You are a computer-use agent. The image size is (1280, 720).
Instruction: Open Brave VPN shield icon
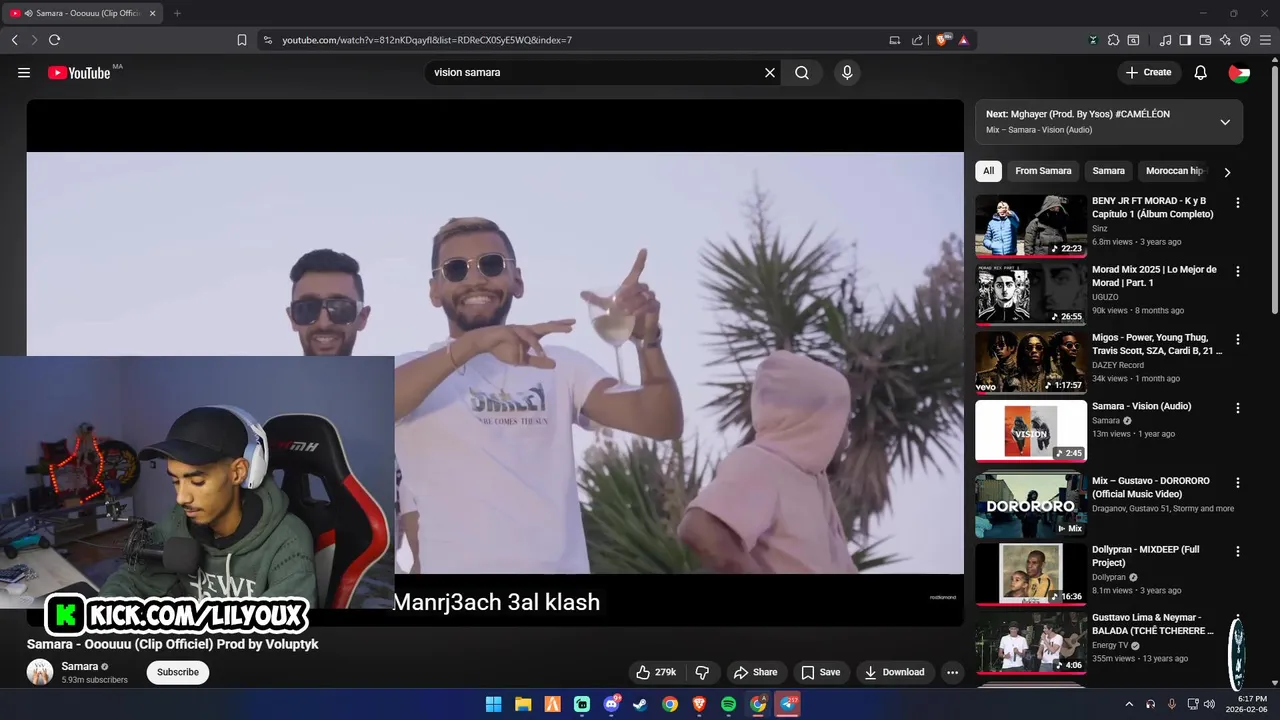[x=1245, y=40]
